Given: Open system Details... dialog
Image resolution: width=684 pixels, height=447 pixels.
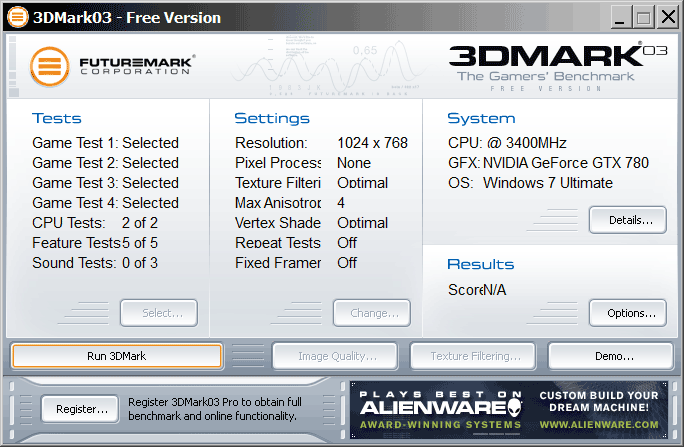Looking at the screenshot, I should (627, 219).
